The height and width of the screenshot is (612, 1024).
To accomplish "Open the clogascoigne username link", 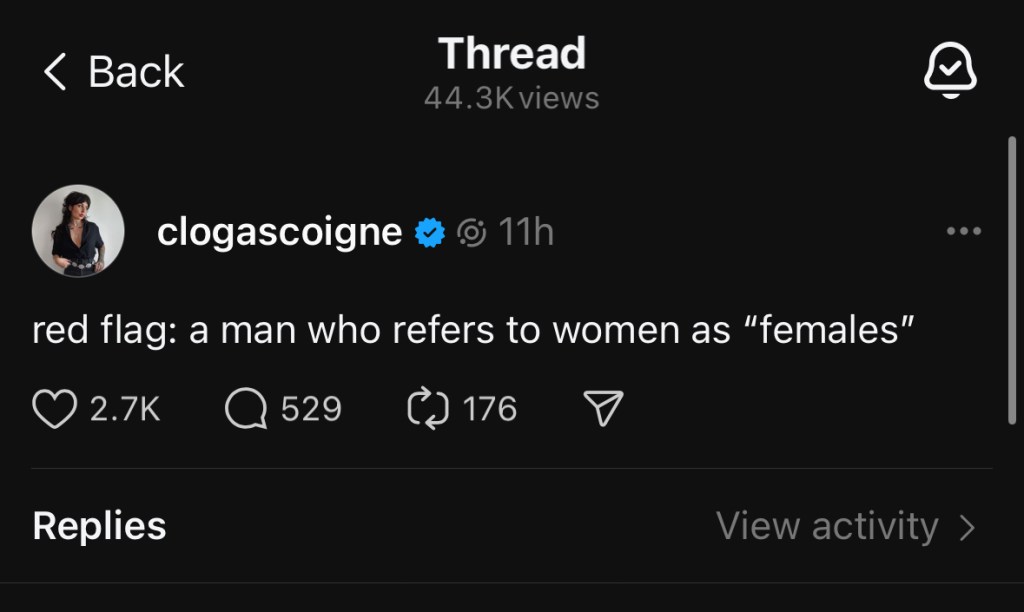I will click(x=280, y=232).
